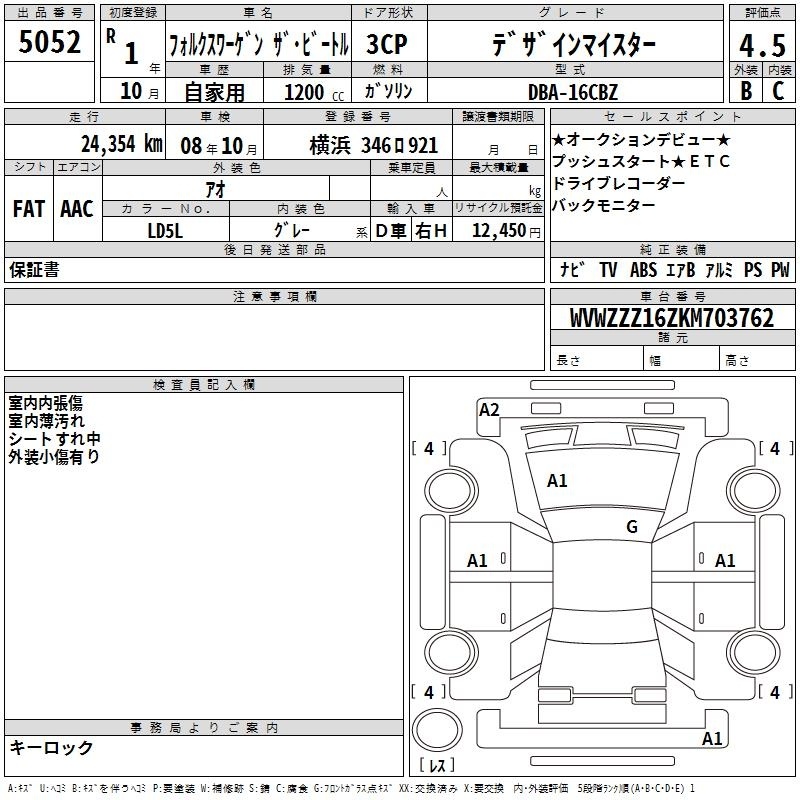Image resolution: width=800 pixels, height=800 pixels.
Task: Click the 3CP door shape value
Action: click(x=392, y=44)
